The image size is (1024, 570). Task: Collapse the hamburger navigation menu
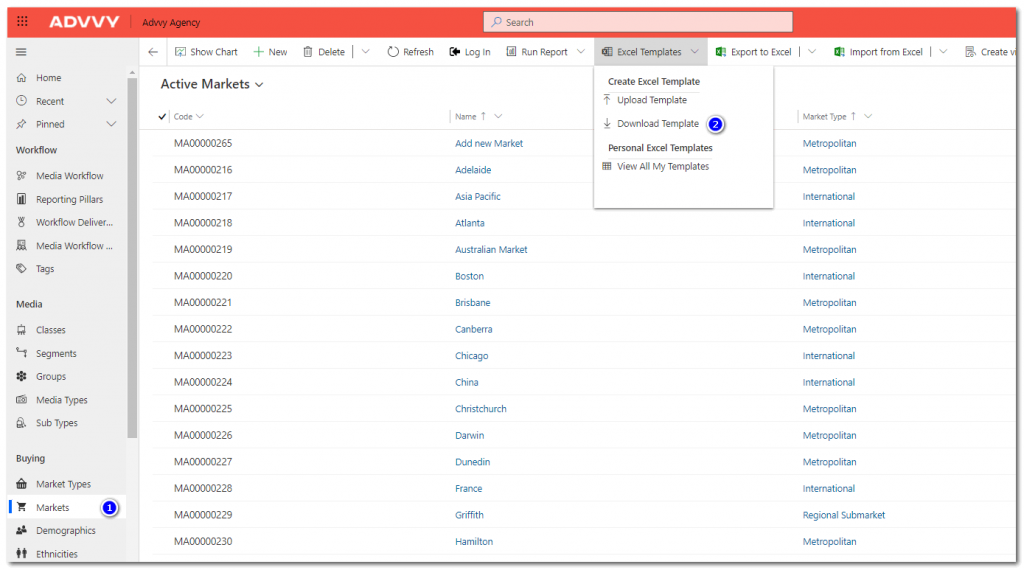click(21, 52)
